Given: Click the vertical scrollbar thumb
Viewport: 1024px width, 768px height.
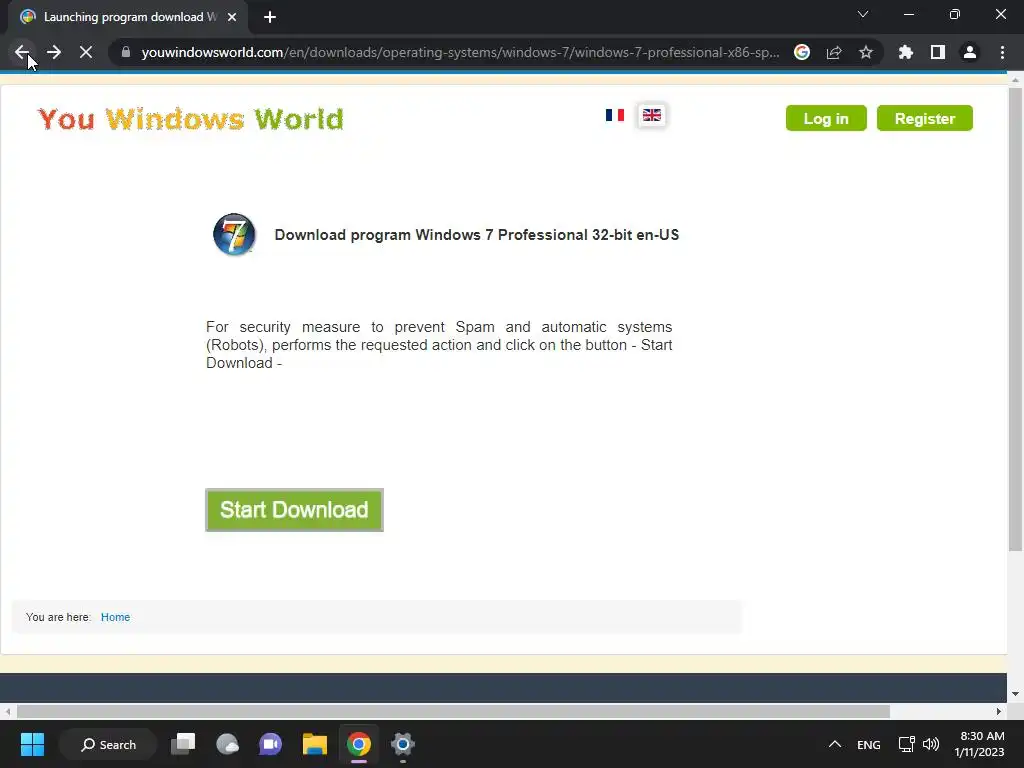Looking at the screenshot, I should 1015,319.
